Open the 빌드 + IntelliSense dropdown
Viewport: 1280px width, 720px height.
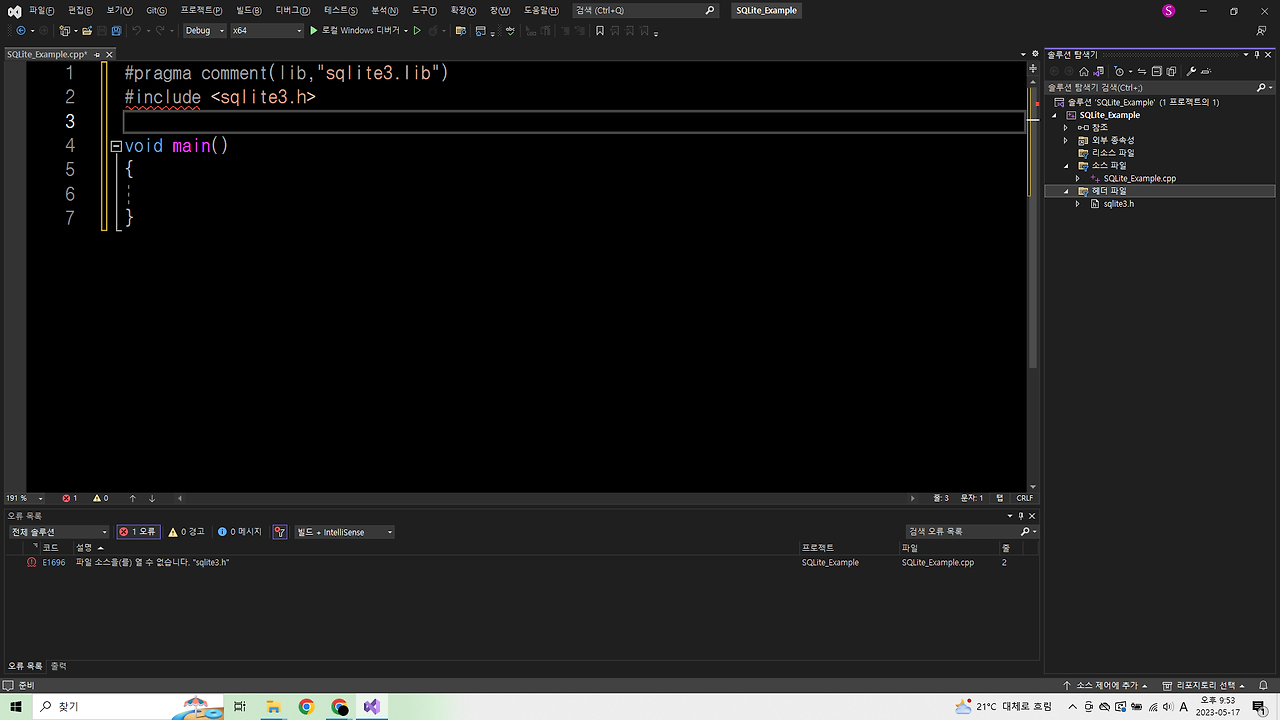coord(344,532)
